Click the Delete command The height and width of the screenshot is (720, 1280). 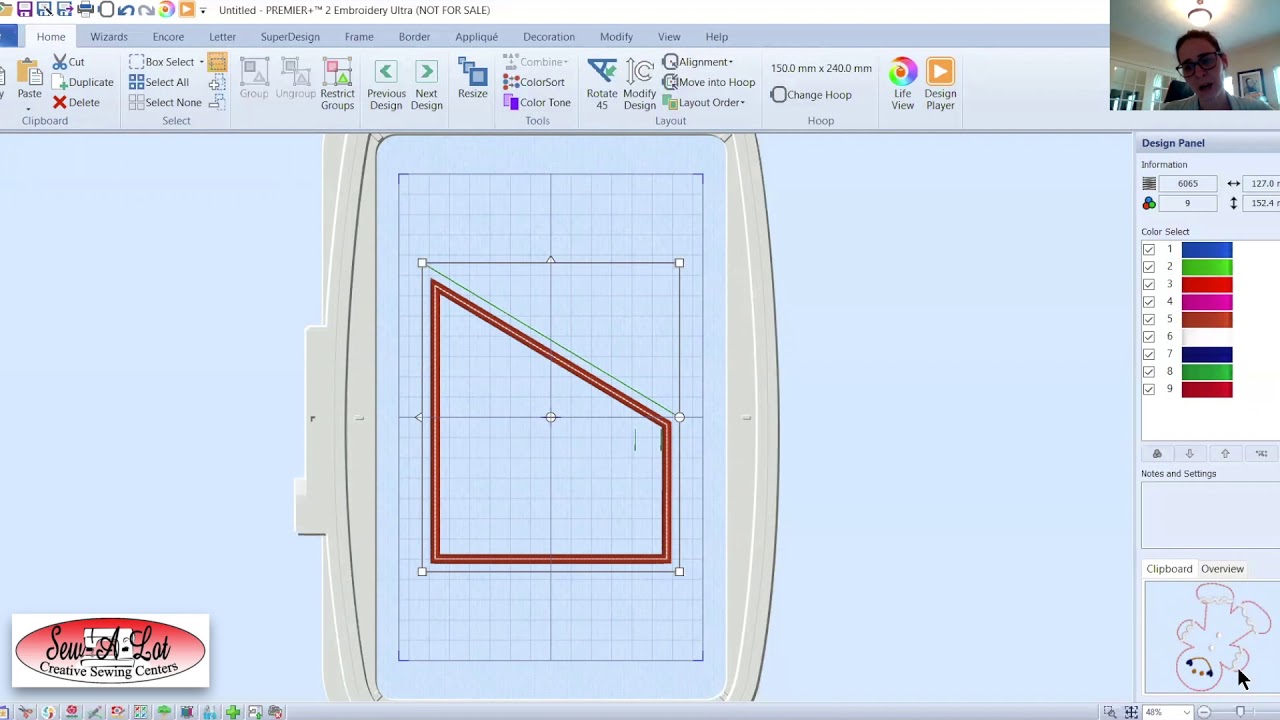[x=76, y=102]
